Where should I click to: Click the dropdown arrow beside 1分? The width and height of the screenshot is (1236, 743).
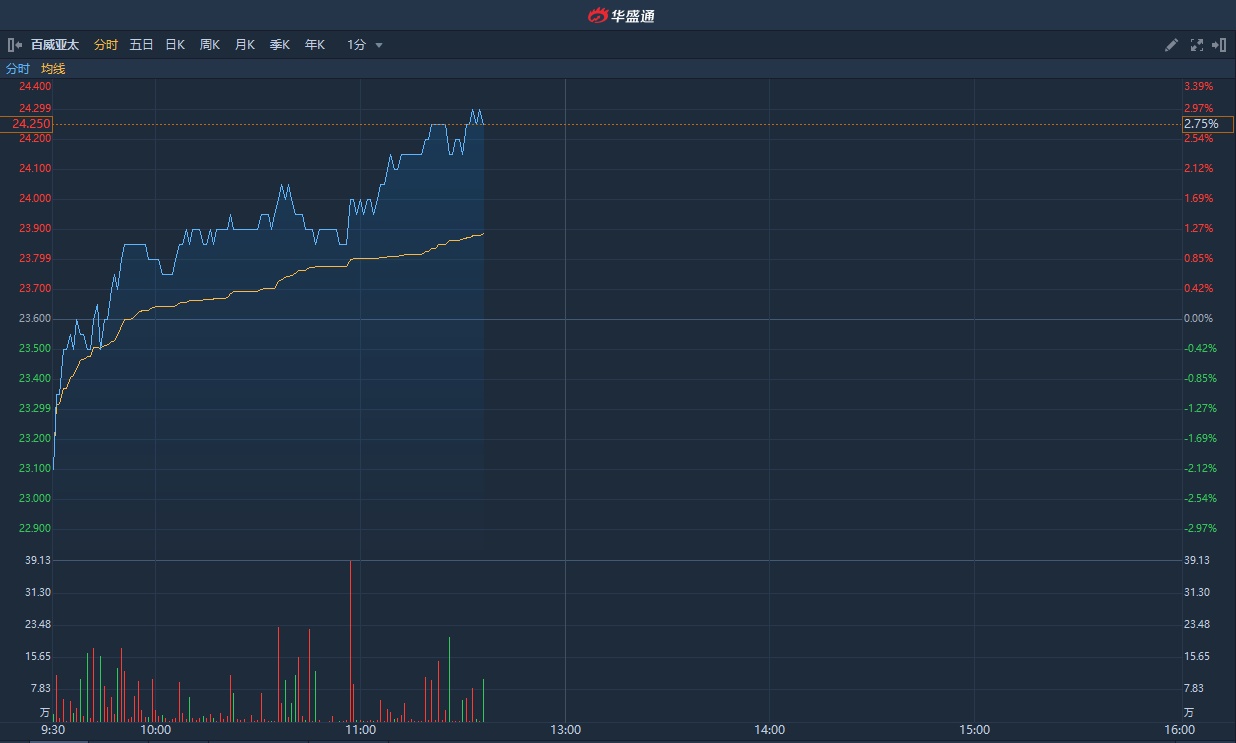click(379, 45)
